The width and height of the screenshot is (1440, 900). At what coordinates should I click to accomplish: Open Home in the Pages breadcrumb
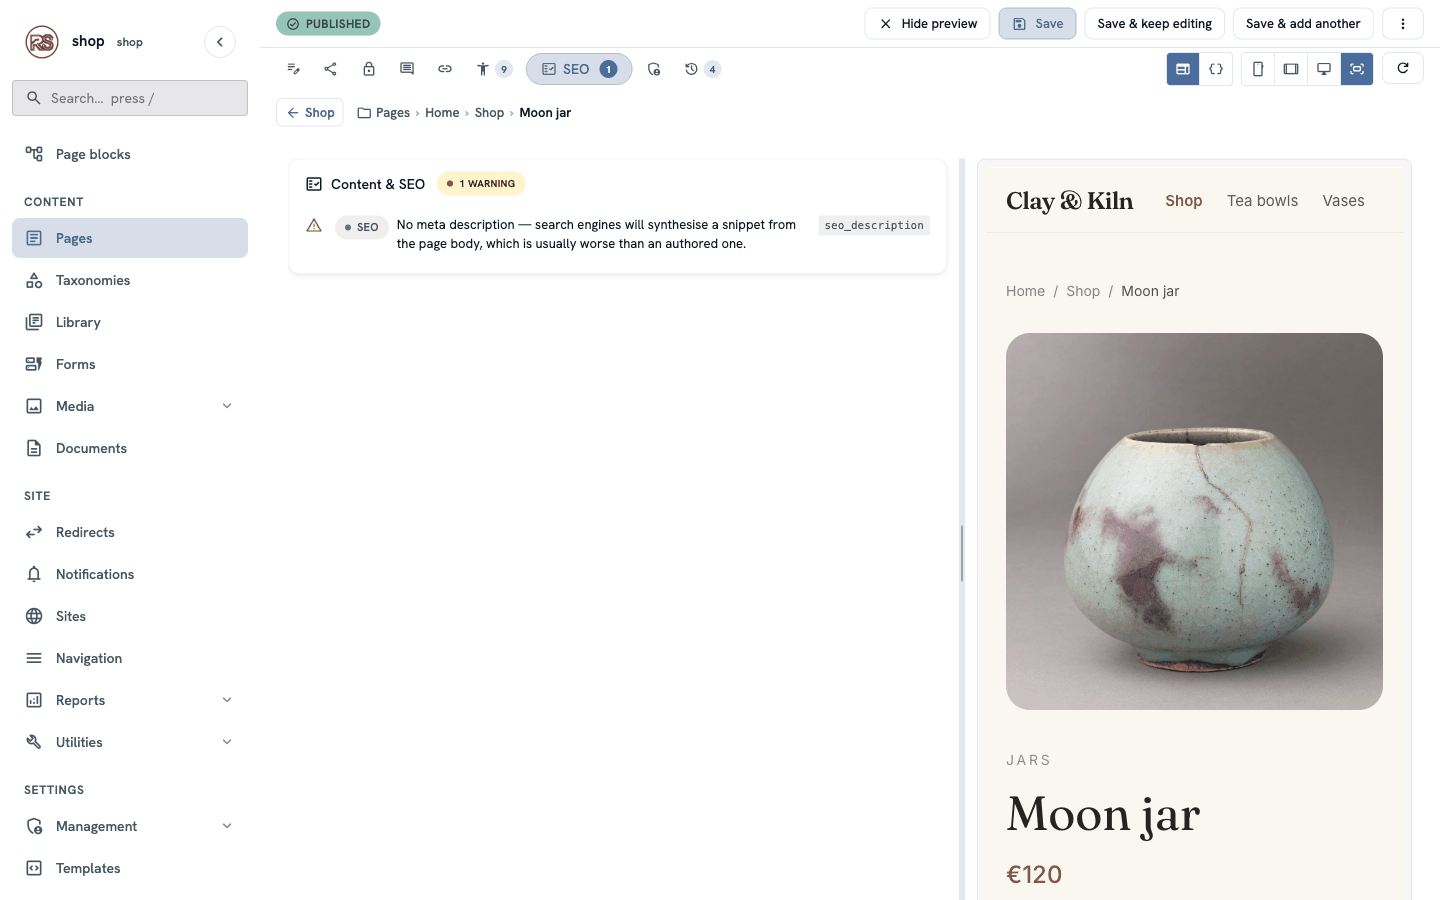click(x=442, y=113)
